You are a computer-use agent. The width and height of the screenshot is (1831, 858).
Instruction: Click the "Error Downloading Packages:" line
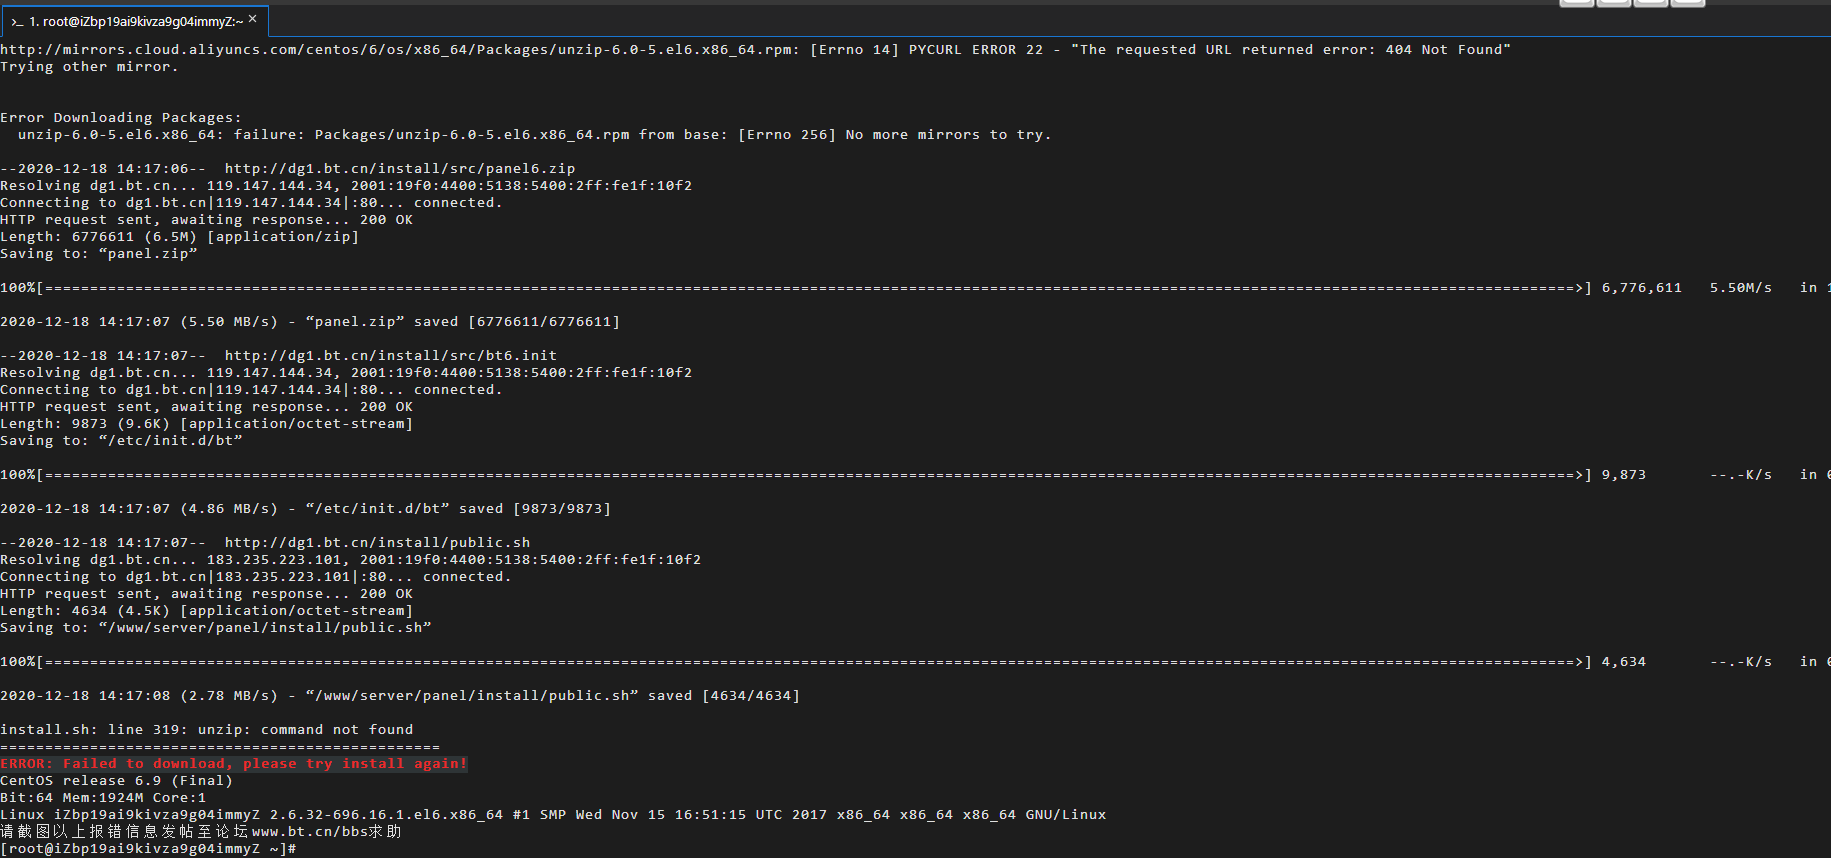click(121, 118)
